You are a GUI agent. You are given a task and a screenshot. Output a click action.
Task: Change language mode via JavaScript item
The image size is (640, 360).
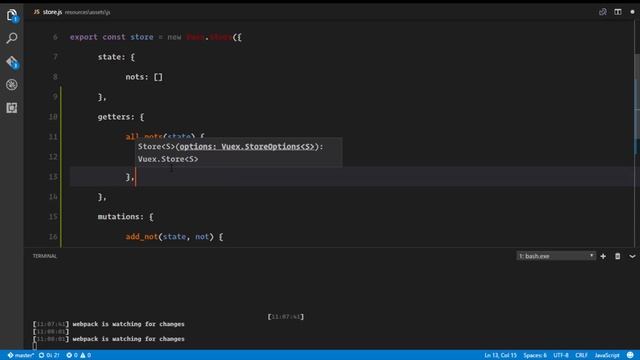607,355
